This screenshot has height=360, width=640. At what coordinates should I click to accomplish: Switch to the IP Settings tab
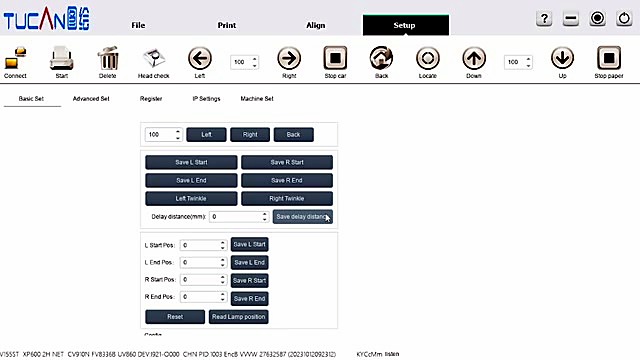207,99
